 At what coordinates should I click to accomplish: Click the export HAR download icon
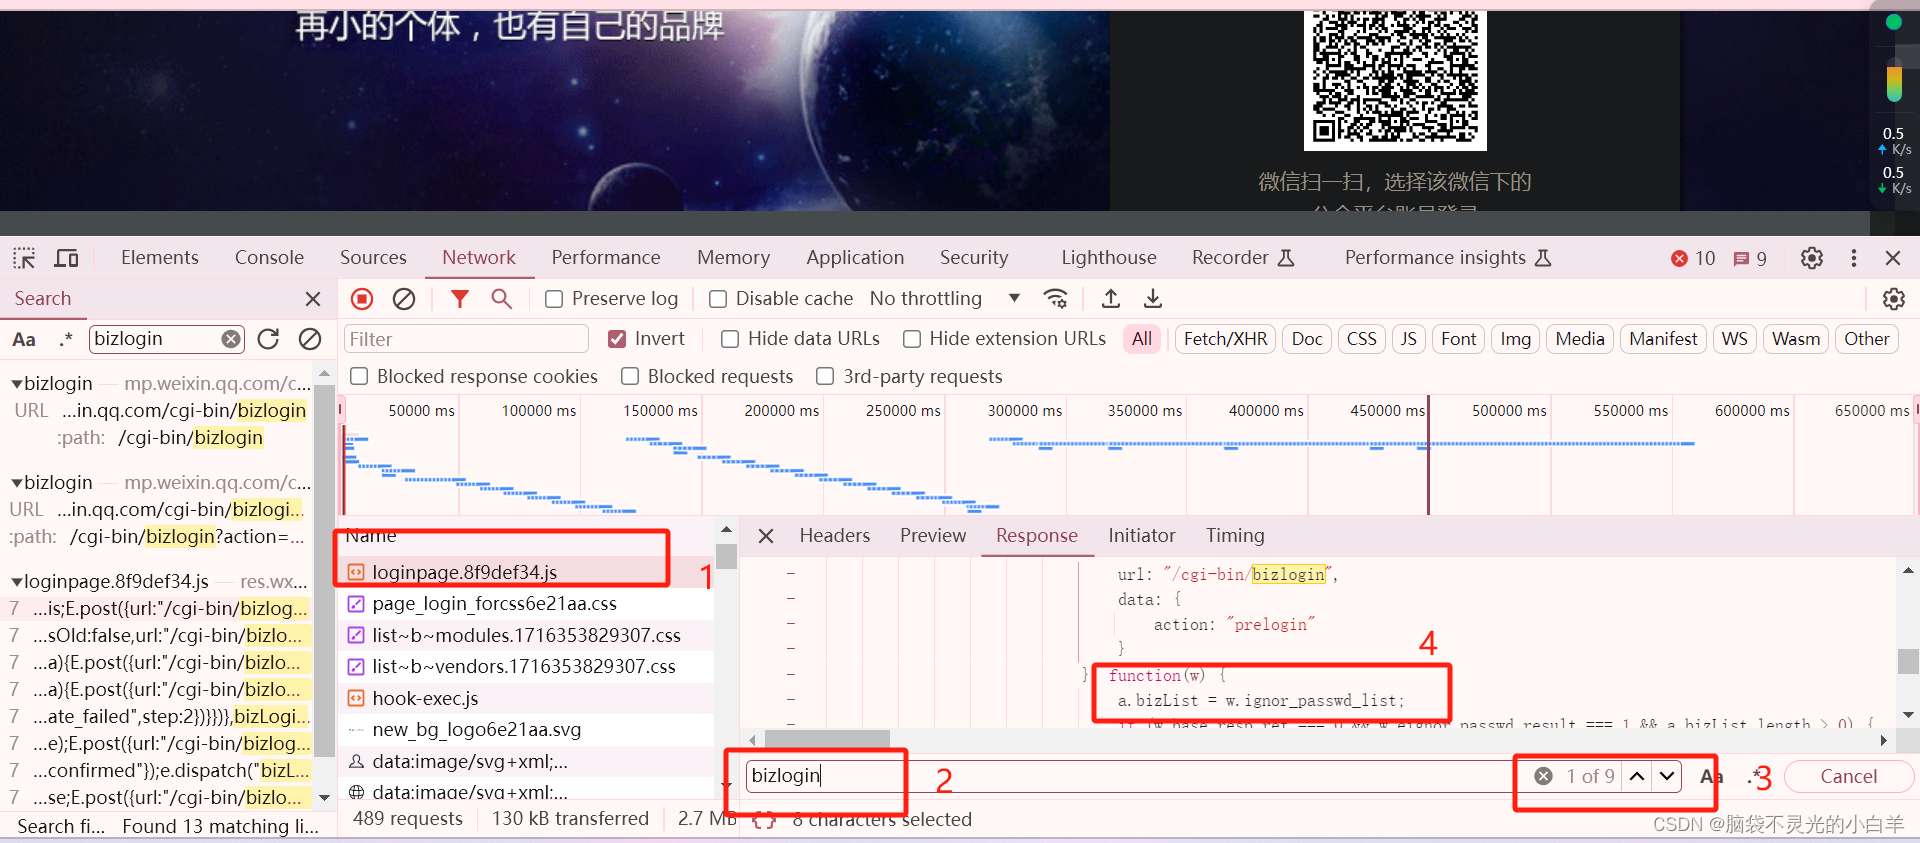[1153, 298]
